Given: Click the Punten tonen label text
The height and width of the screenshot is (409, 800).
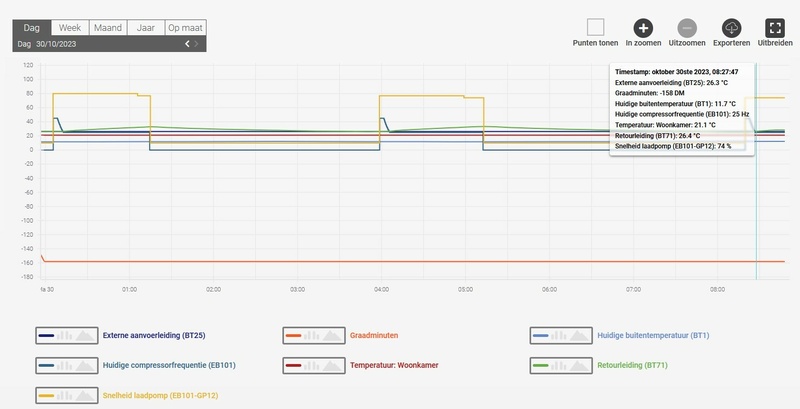Looking at the screenshot, I should 595,43.
